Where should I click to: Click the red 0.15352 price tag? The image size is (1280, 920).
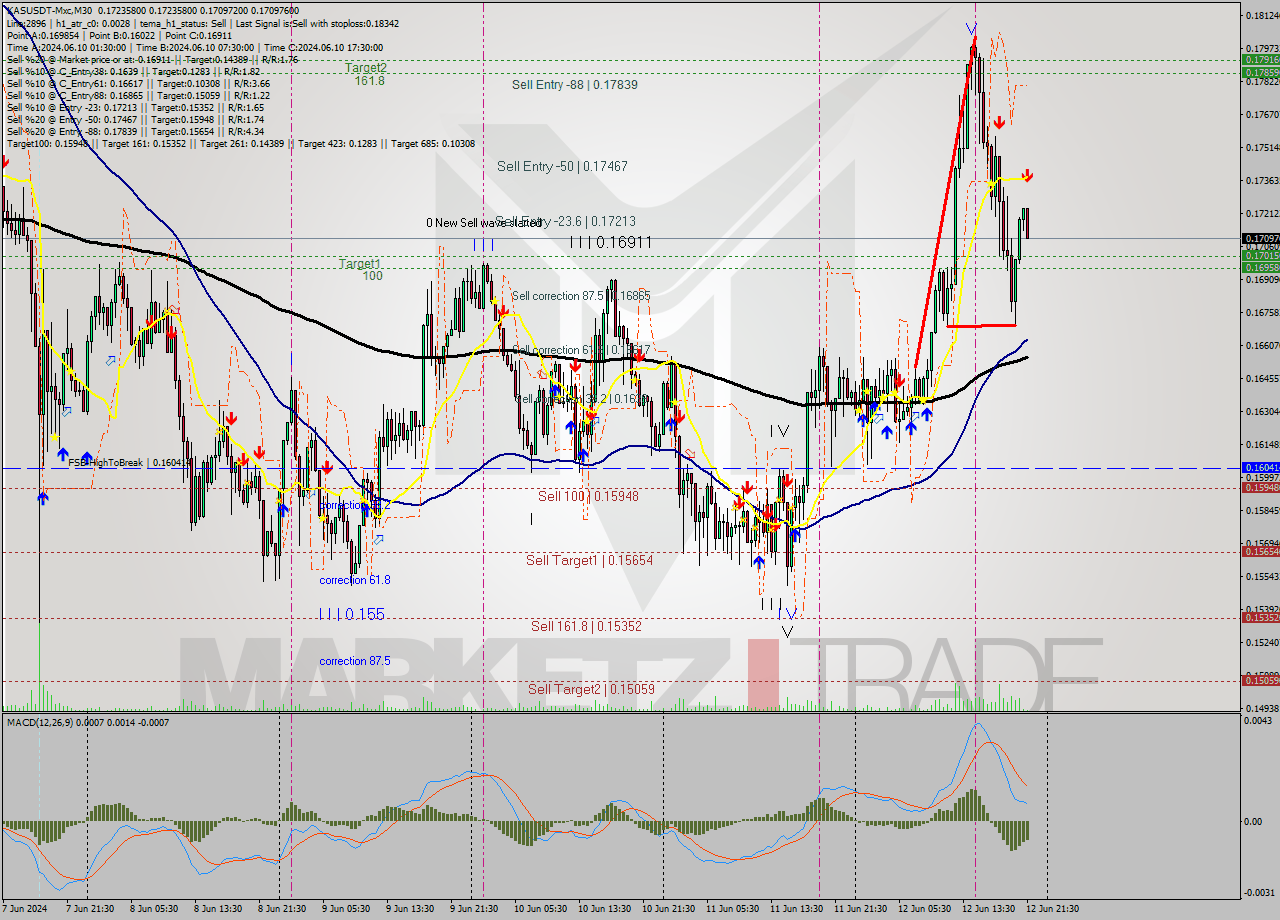pos(1260,617)
